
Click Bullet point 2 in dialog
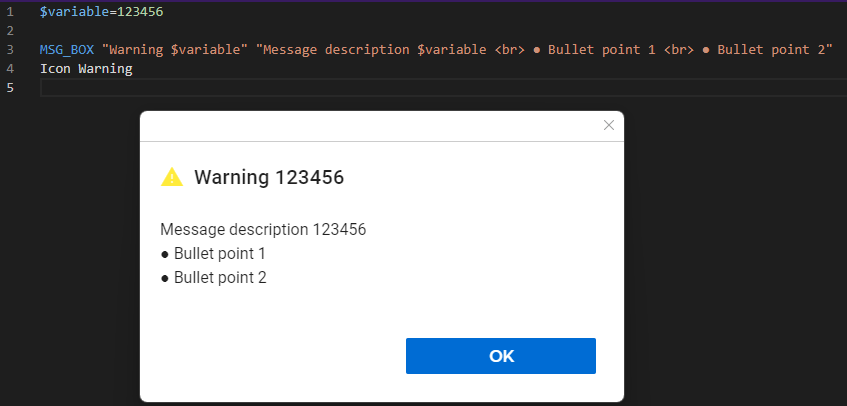(213, 278)
